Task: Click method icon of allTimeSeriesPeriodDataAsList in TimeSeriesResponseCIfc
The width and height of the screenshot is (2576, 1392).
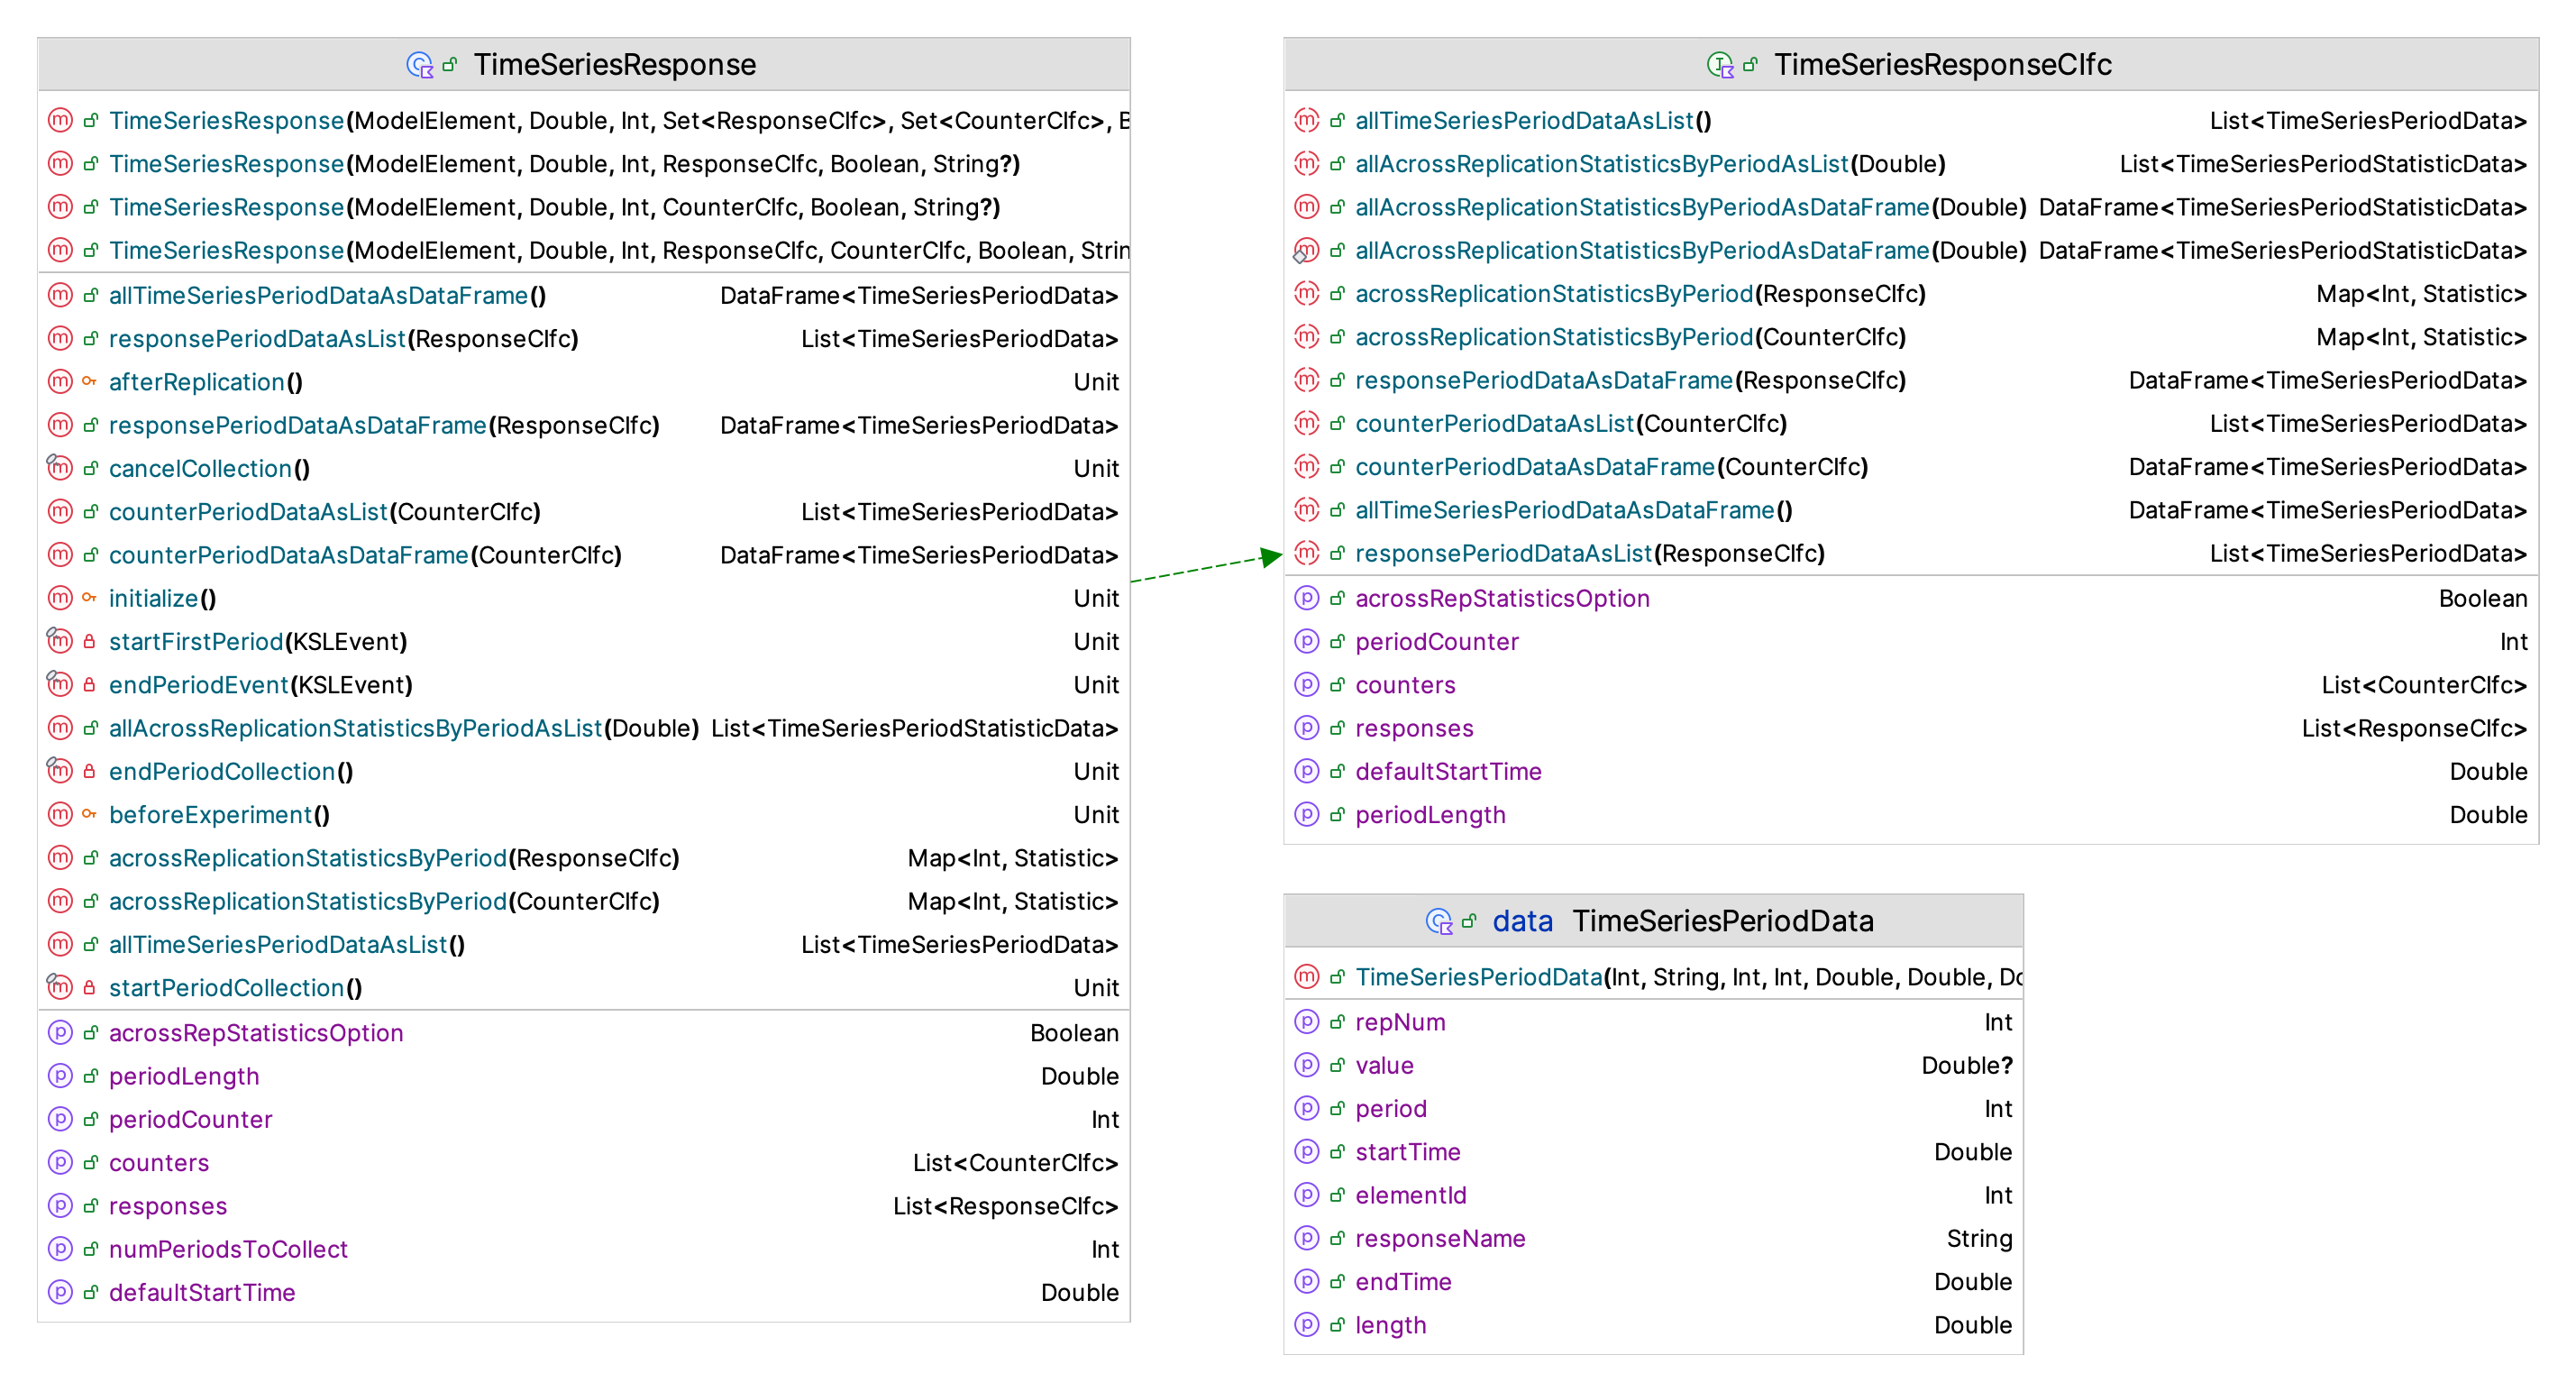Action: [x=1307, y=120]
